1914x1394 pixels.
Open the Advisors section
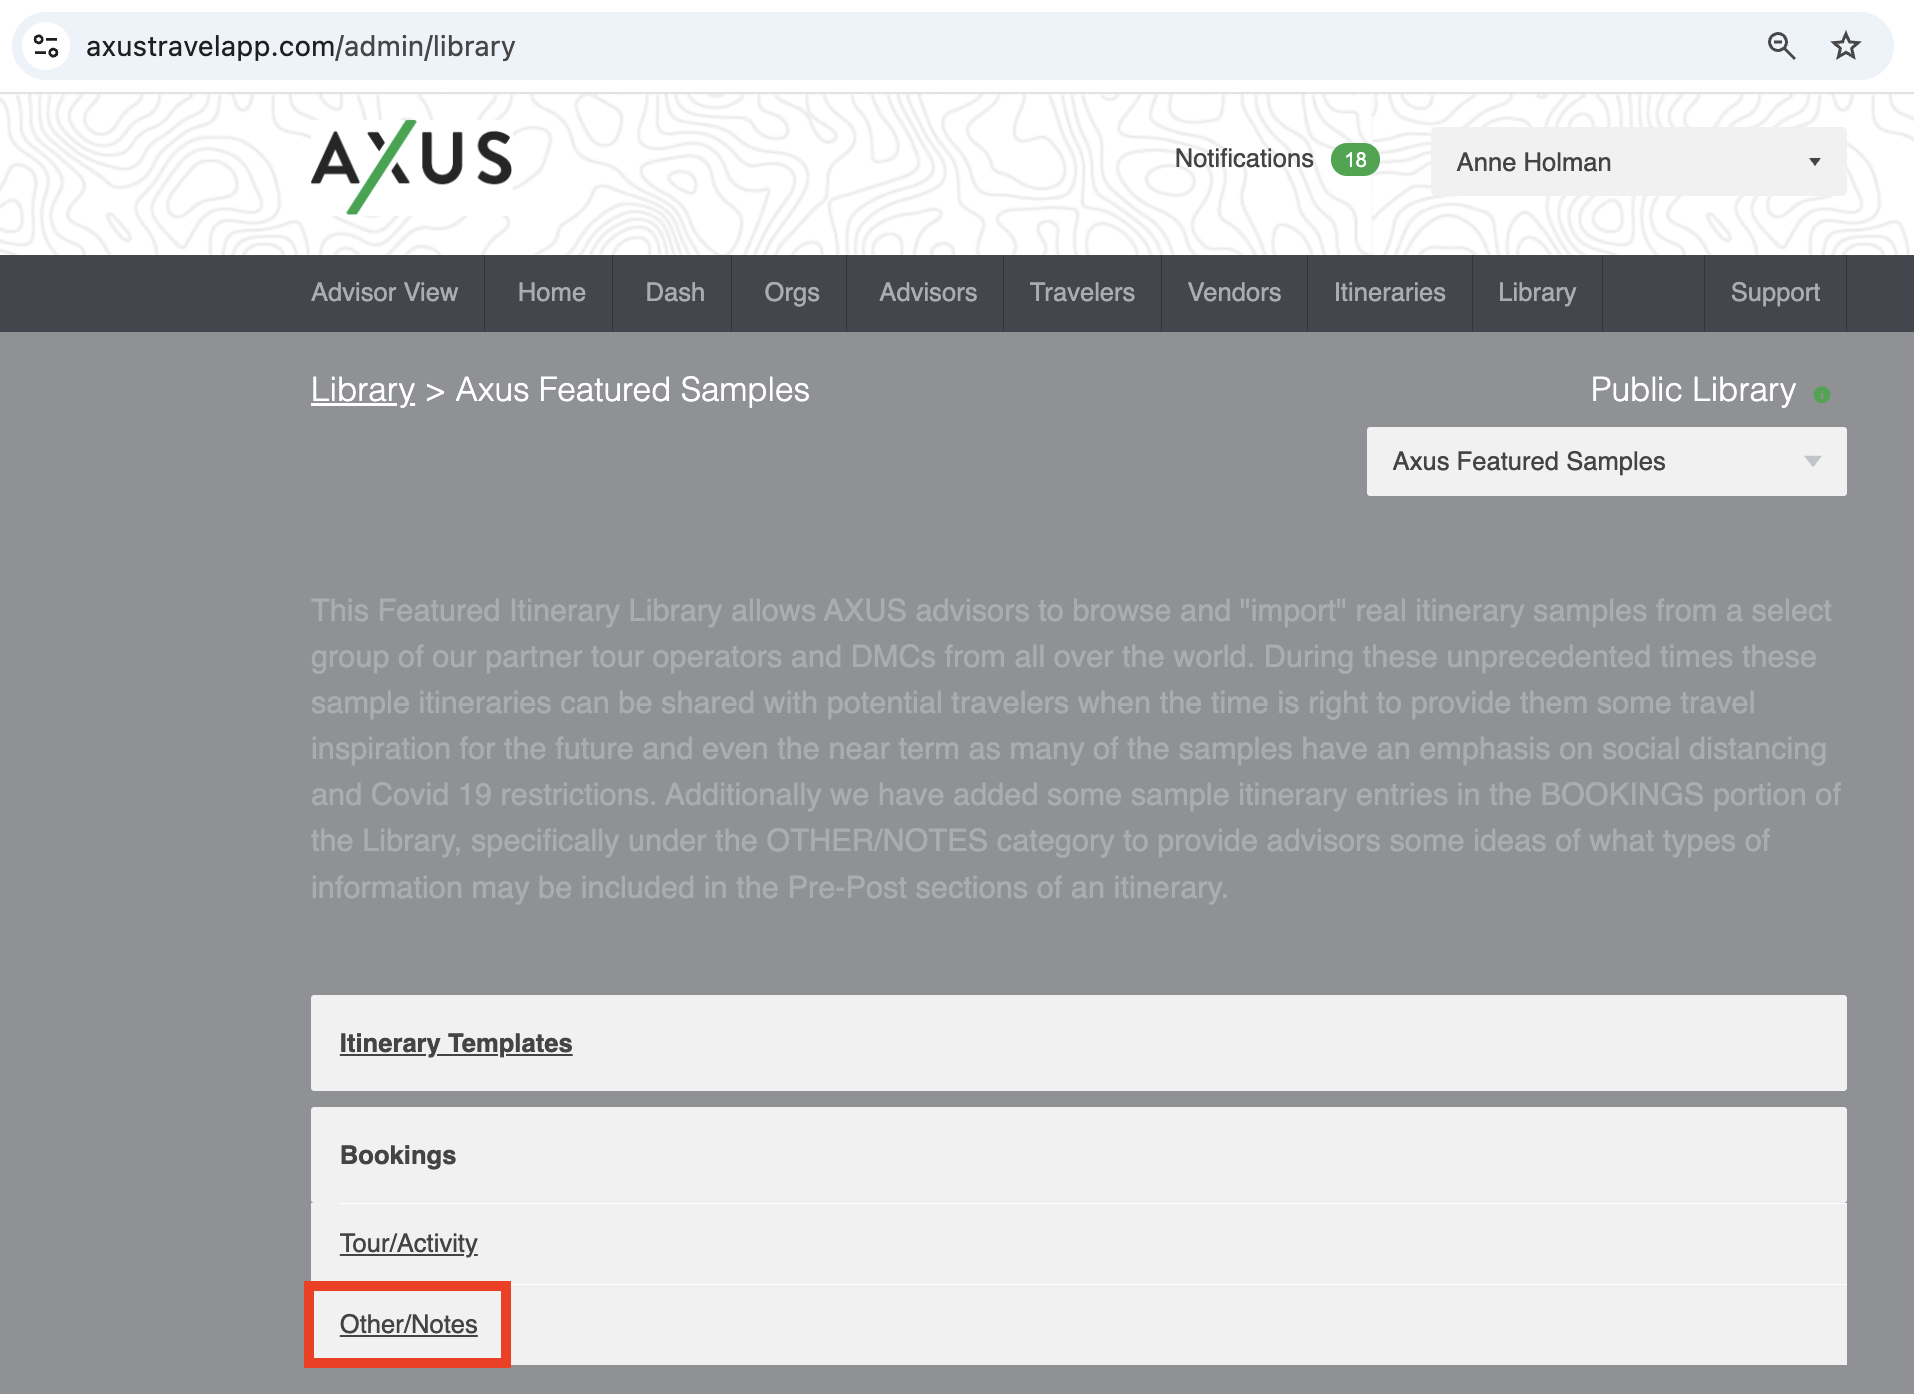point(928,293)
